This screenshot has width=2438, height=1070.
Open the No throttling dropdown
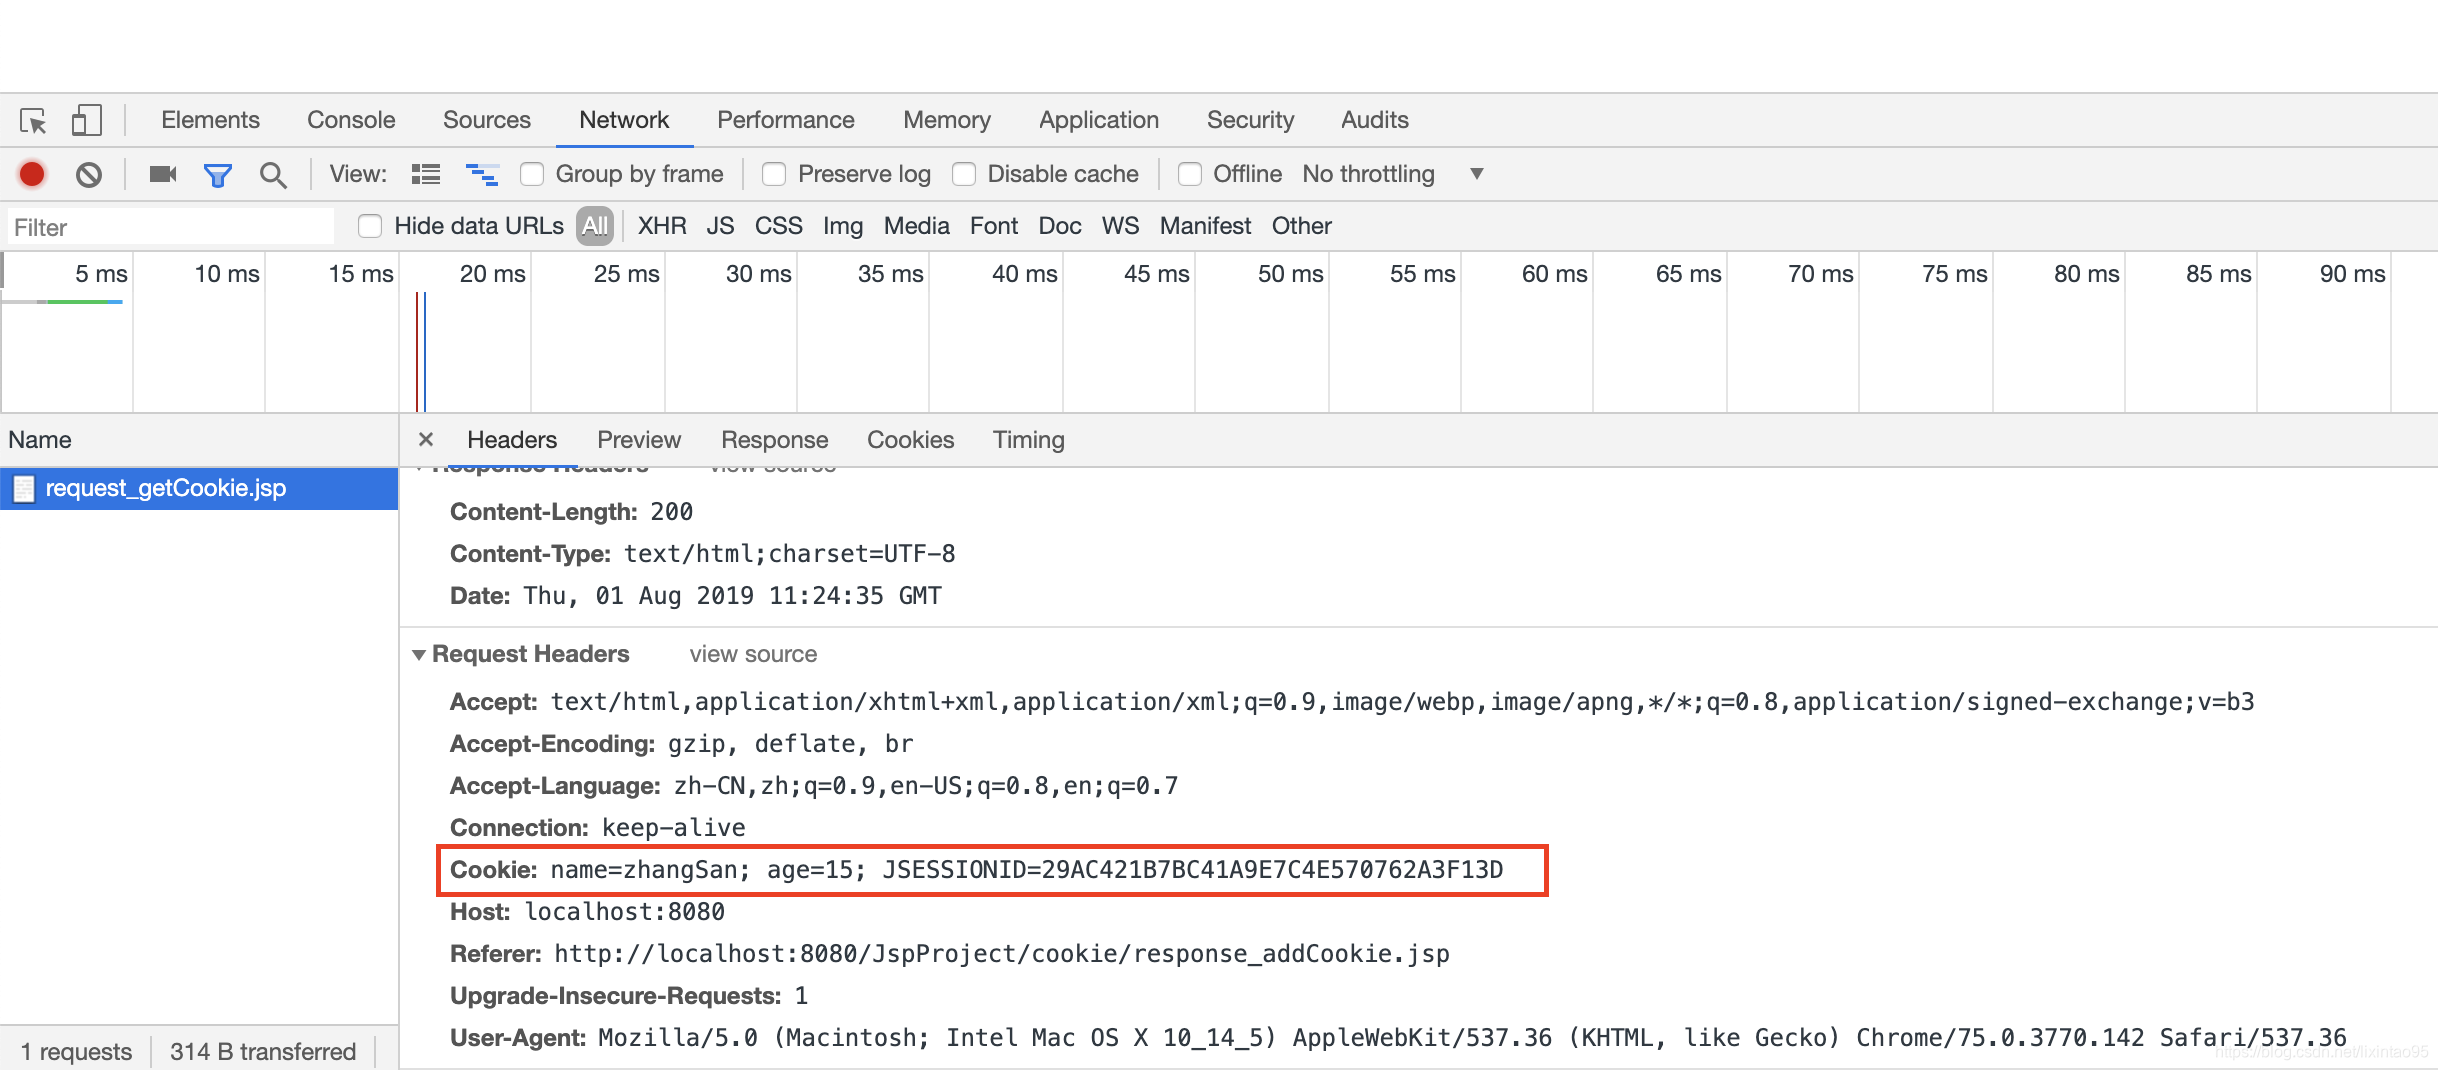(1393, 174)
